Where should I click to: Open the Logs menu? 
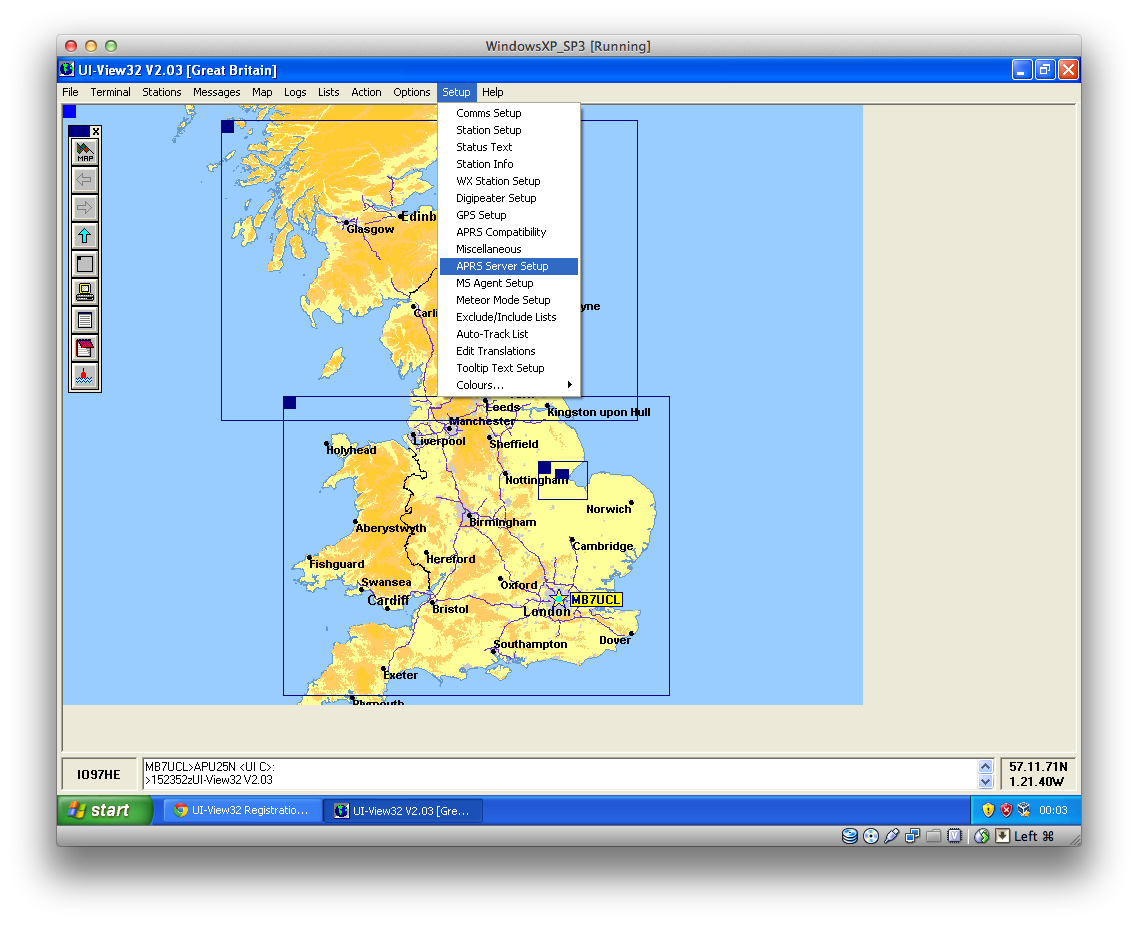[x=295, y=92]
